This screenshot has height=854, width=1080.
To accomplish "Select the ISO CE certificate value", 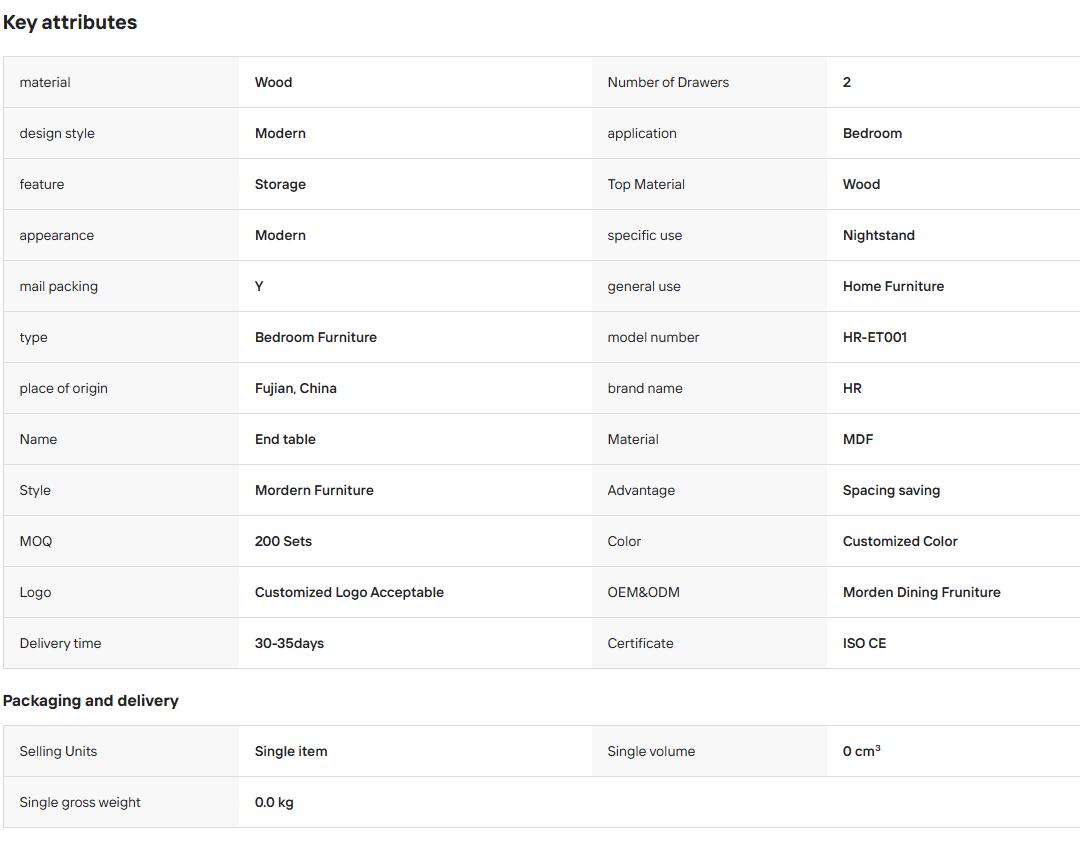I will point(864,643).
